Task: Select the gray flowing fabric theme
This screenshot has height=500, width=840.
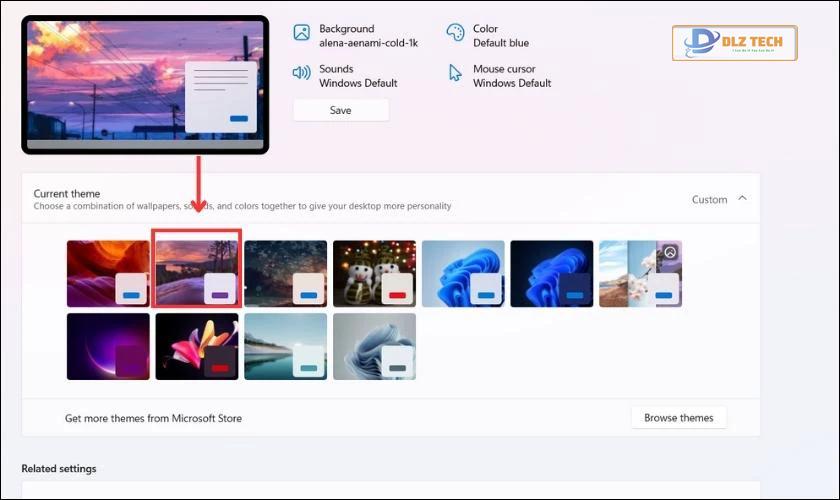Action: pyautogui.click(x=374, y=347)
